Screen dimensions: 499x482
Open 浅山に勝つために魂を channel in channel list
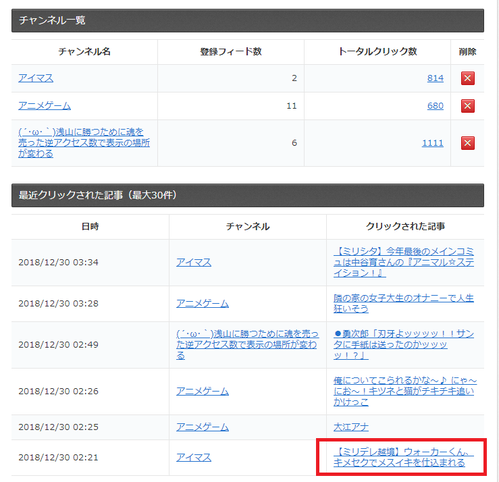[x=84, y=143]
